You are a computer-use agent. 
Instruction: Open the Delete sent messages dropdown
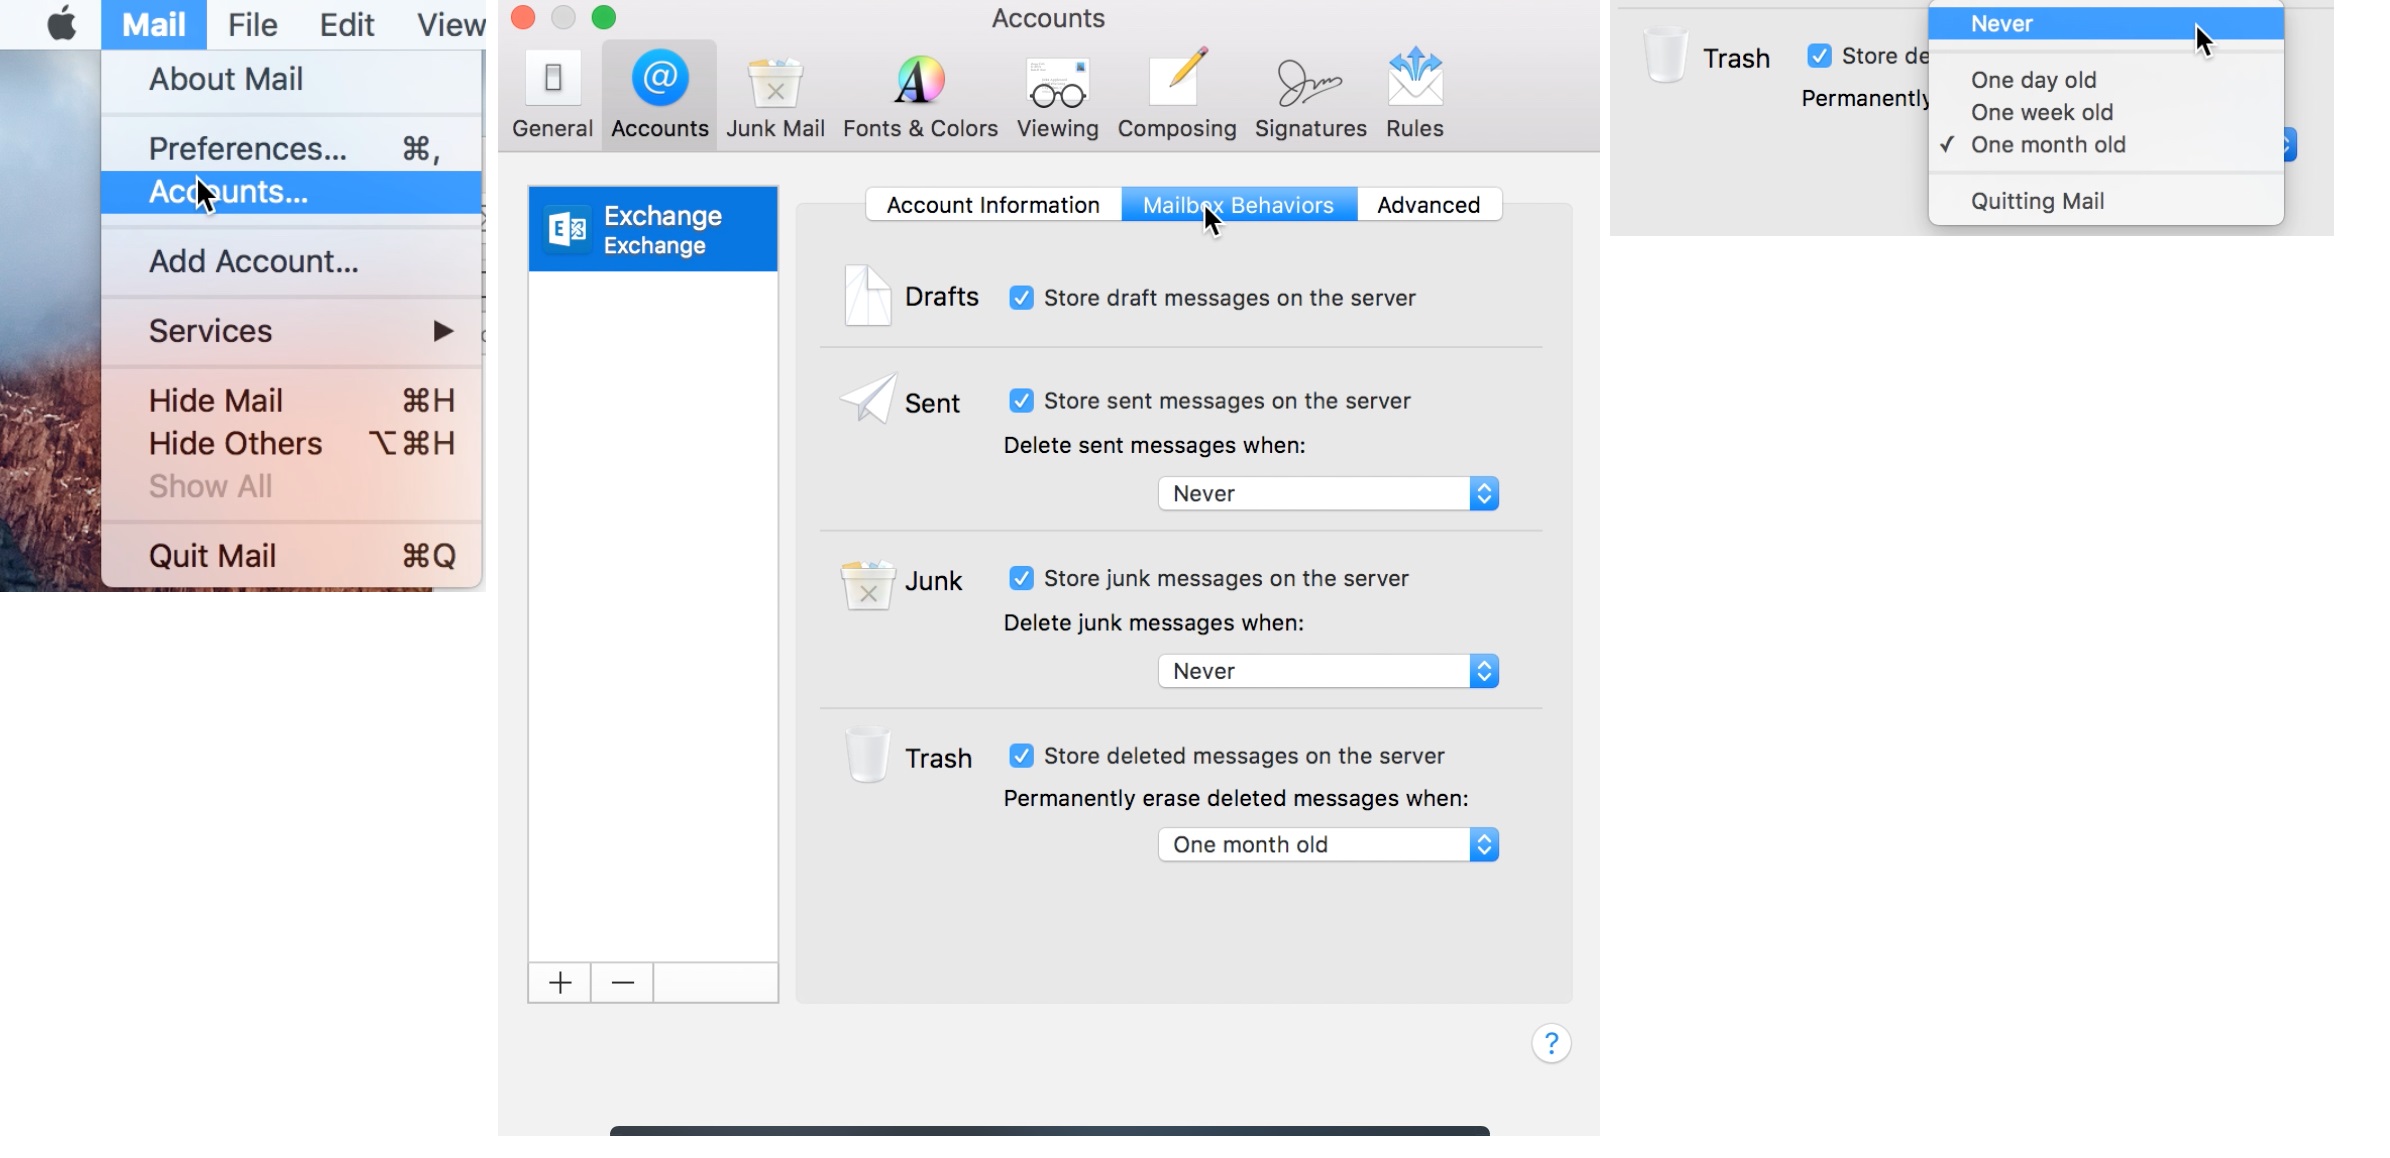pyautogui.click(x=1327, y=493)
